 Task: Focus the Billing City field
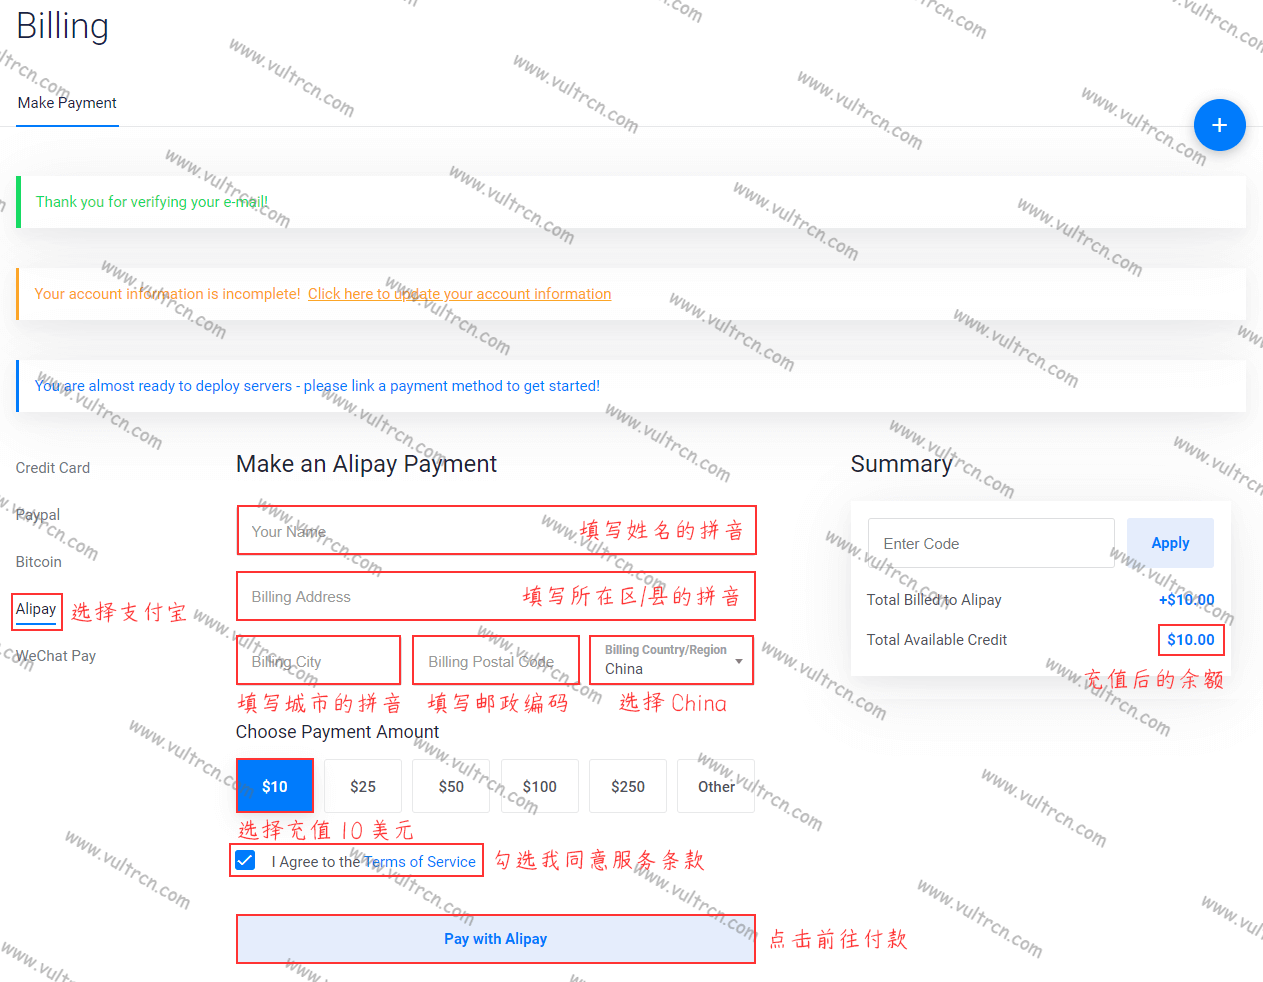coord(318,661)
